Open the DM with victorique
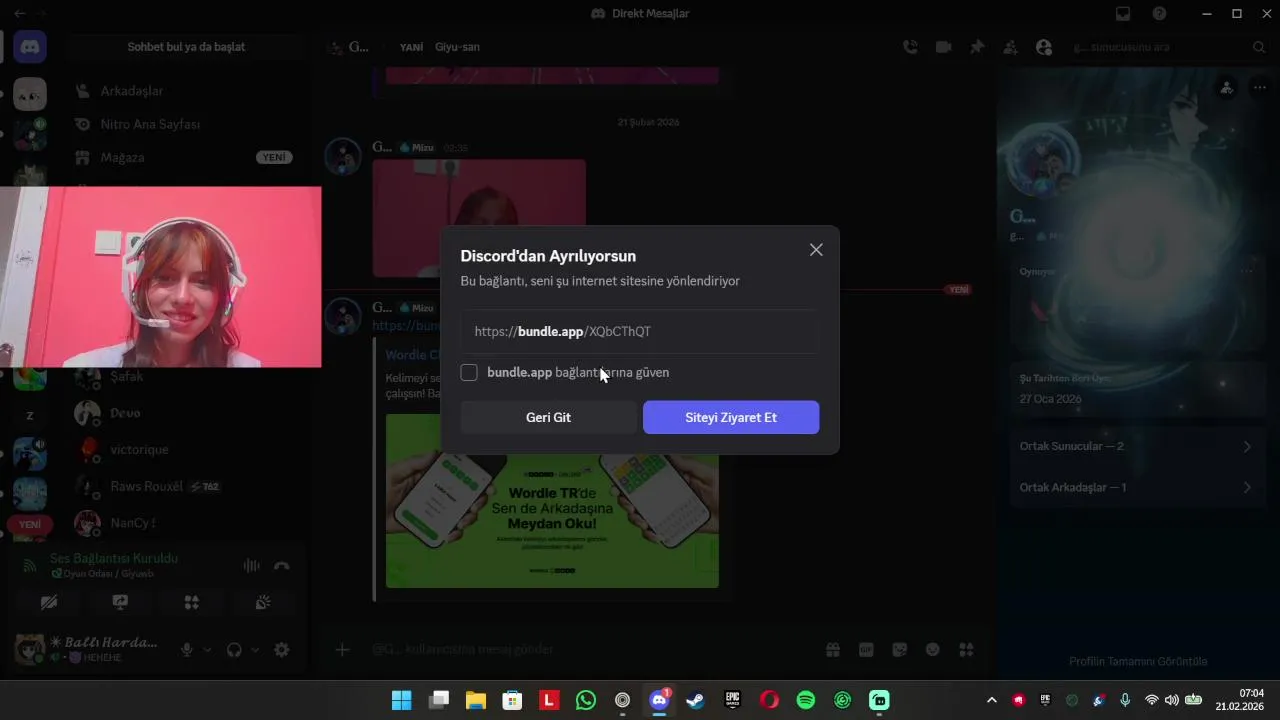This screenshot has width=1280, height=720. 185,450
